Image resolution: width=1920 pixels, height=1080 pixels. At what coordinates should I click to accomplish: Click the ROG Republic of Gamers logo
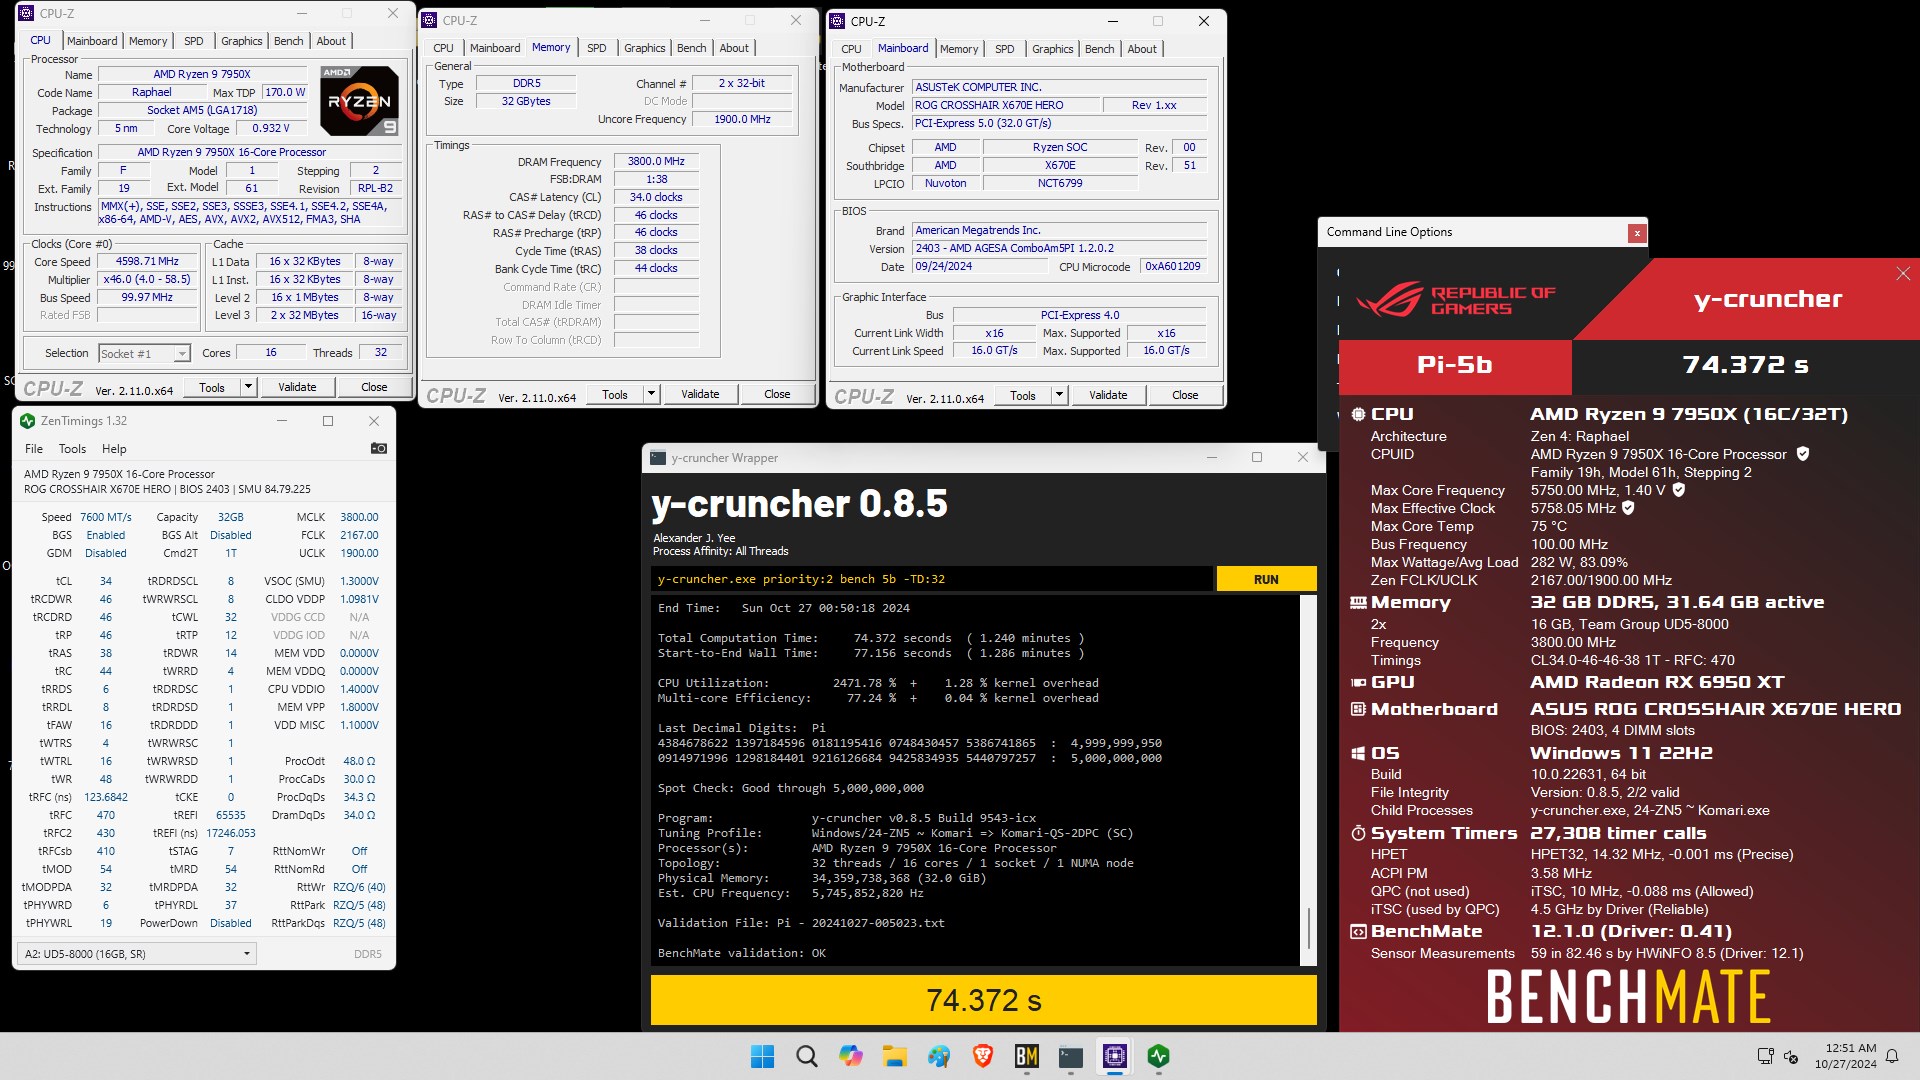(x=1455, y=299)
